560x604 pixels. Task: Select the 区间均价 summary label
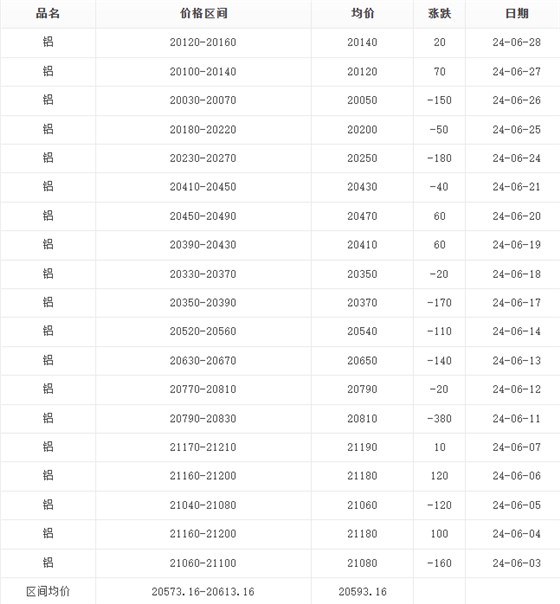click(48, 591)
